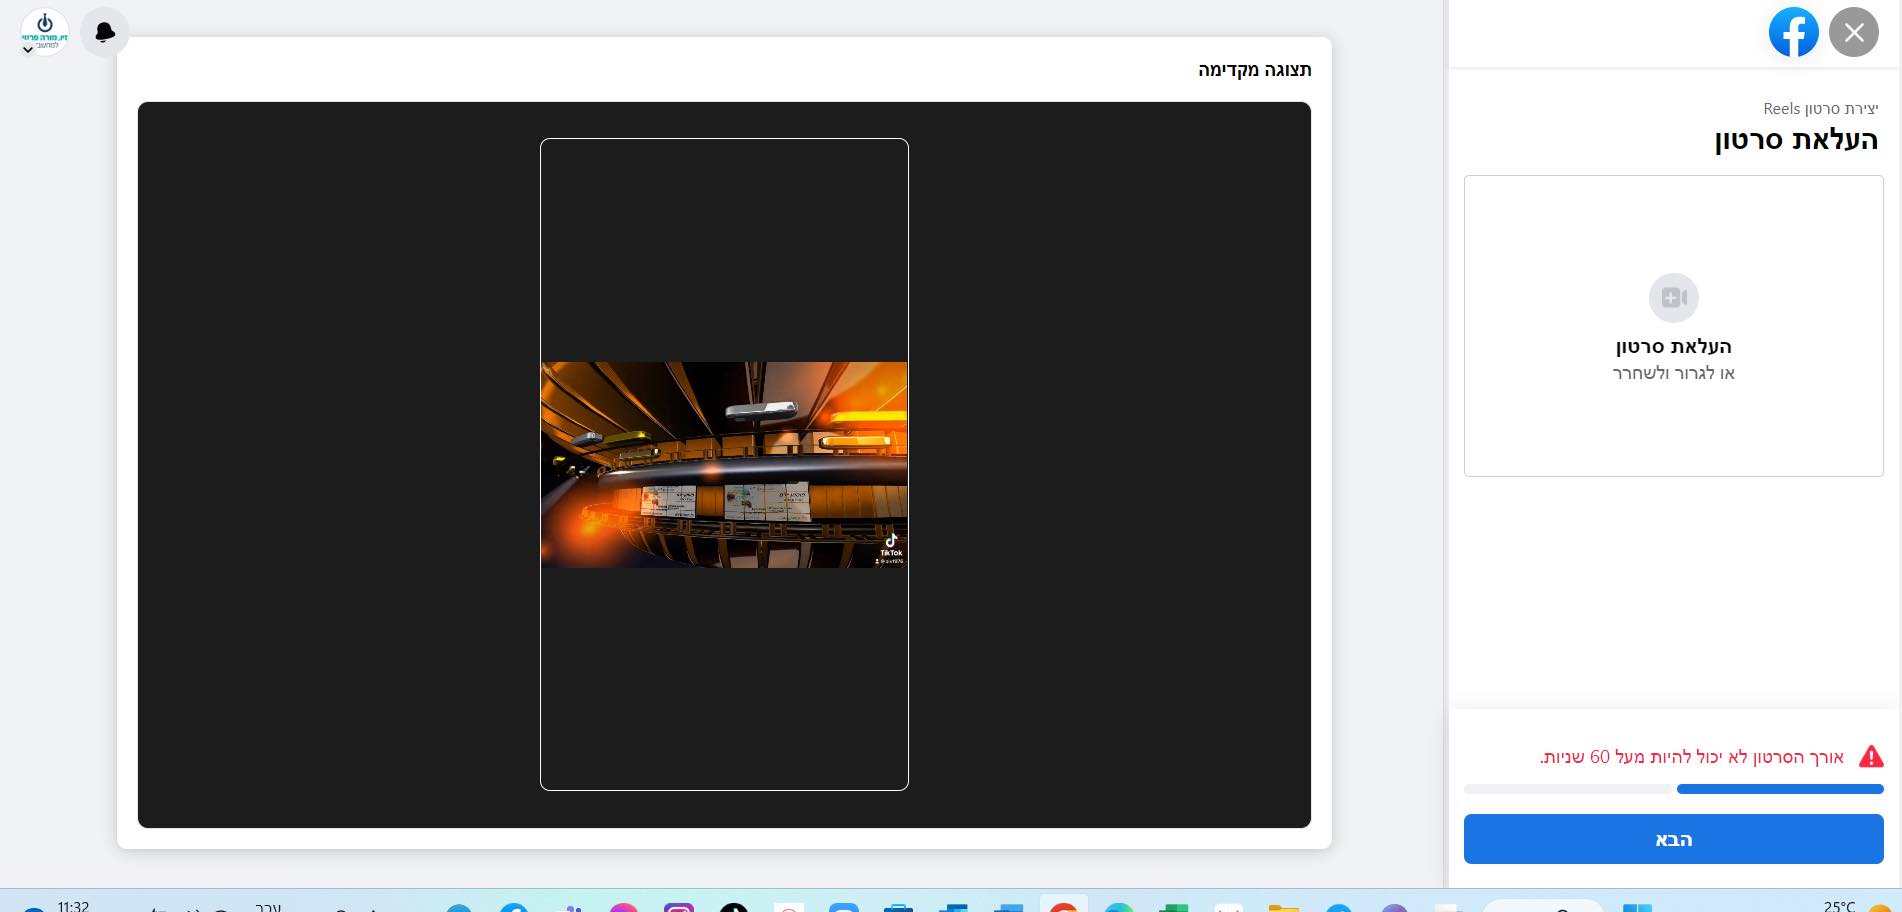The image size is (1902, 912).
Task: Click the gray unfilled progress segment
Action: [x=1569, y=789]
